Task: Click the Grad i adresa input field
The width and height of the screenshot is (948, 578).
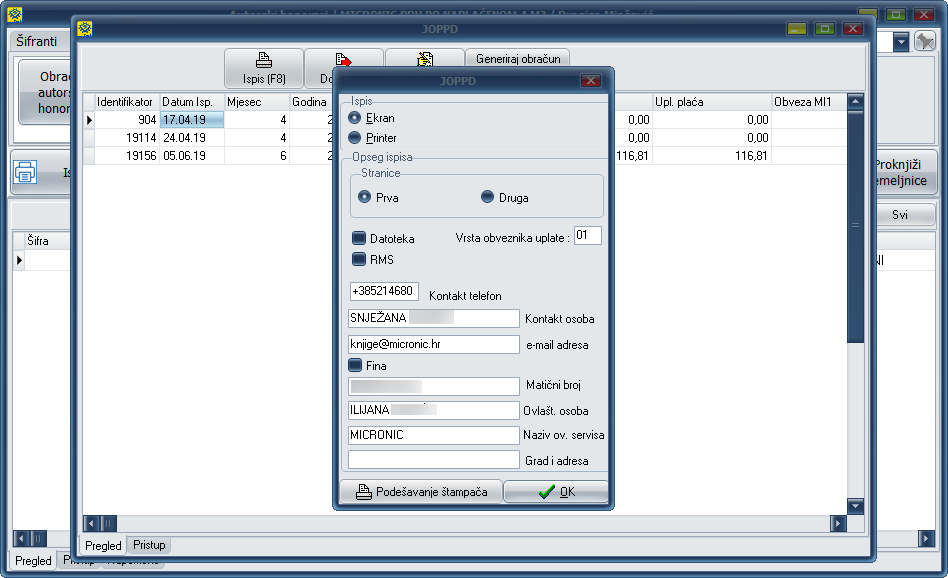Action: click(433, 460)
